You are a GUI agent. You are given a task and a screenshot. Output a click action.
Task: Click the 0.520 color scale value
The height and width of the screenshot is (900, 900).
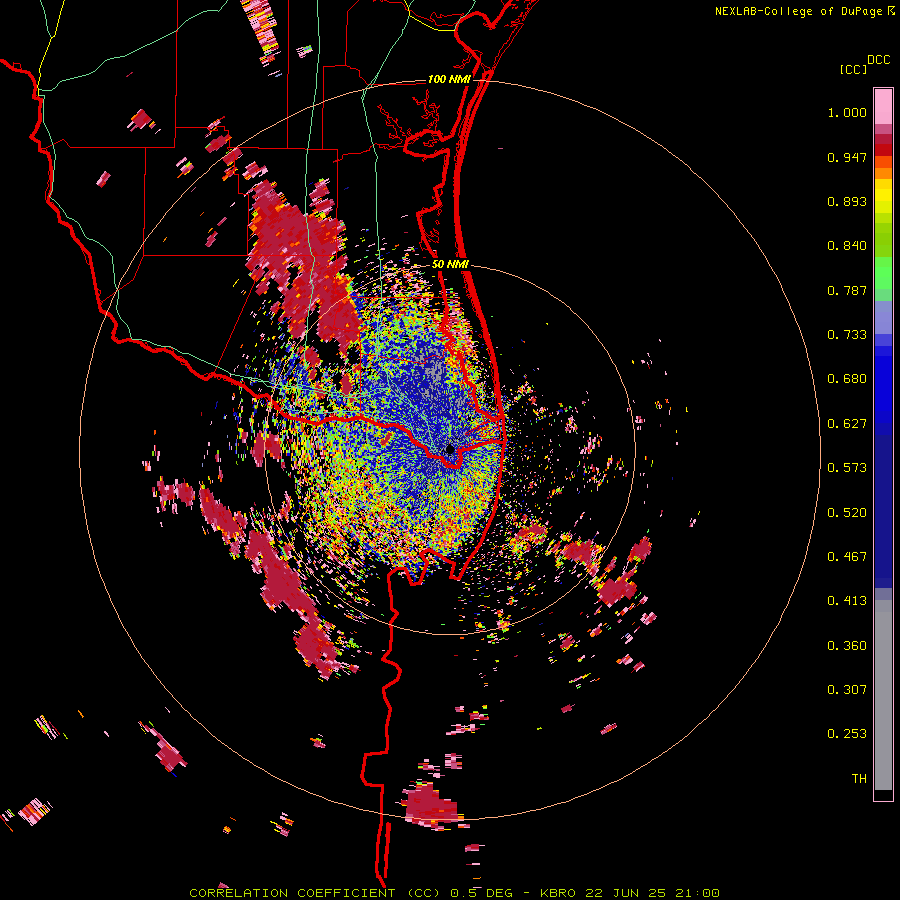[x=847, y=513]
